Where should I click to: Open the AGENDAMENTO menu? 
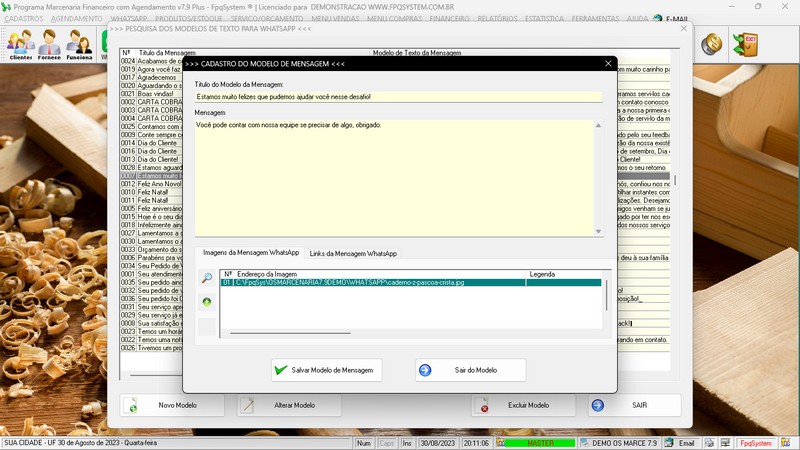77,19
